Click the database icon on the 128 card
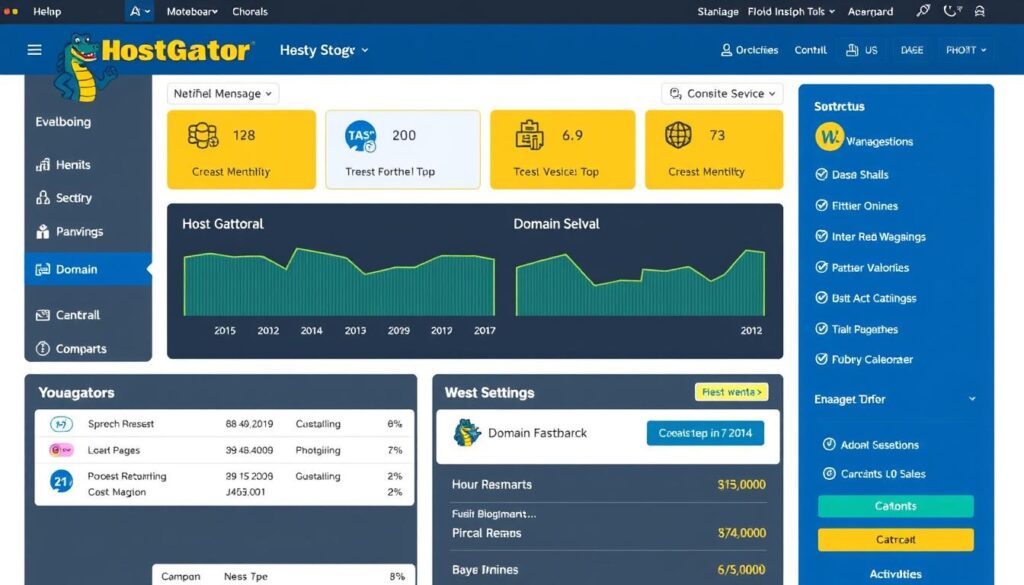The height and width of the screenshot is (585, 1024). coord(202,135)
